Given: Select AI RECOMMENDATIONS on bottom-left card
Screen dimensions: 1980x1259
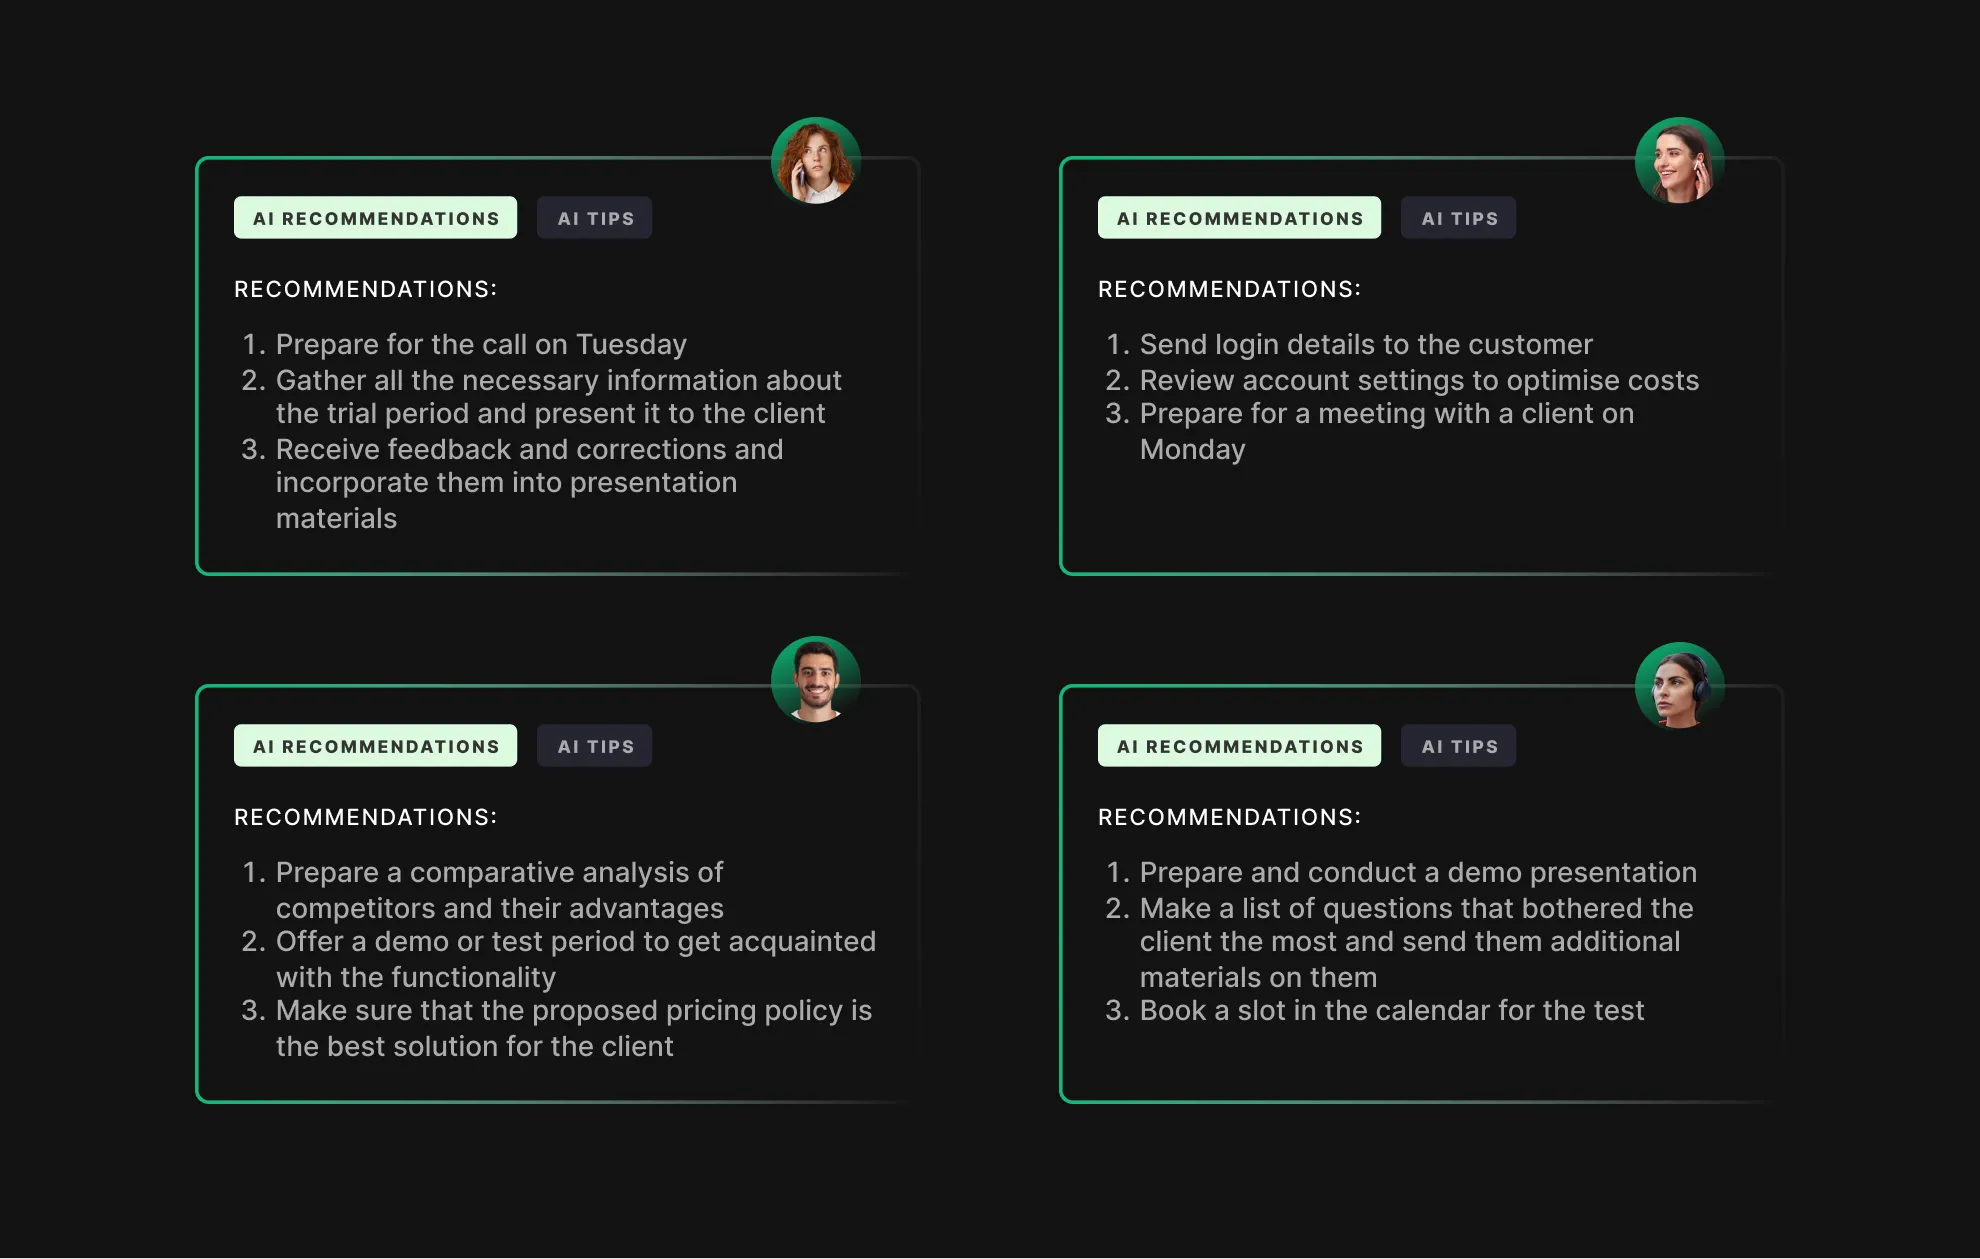Looking at the screenshot, I should click(x=375, y=745).
